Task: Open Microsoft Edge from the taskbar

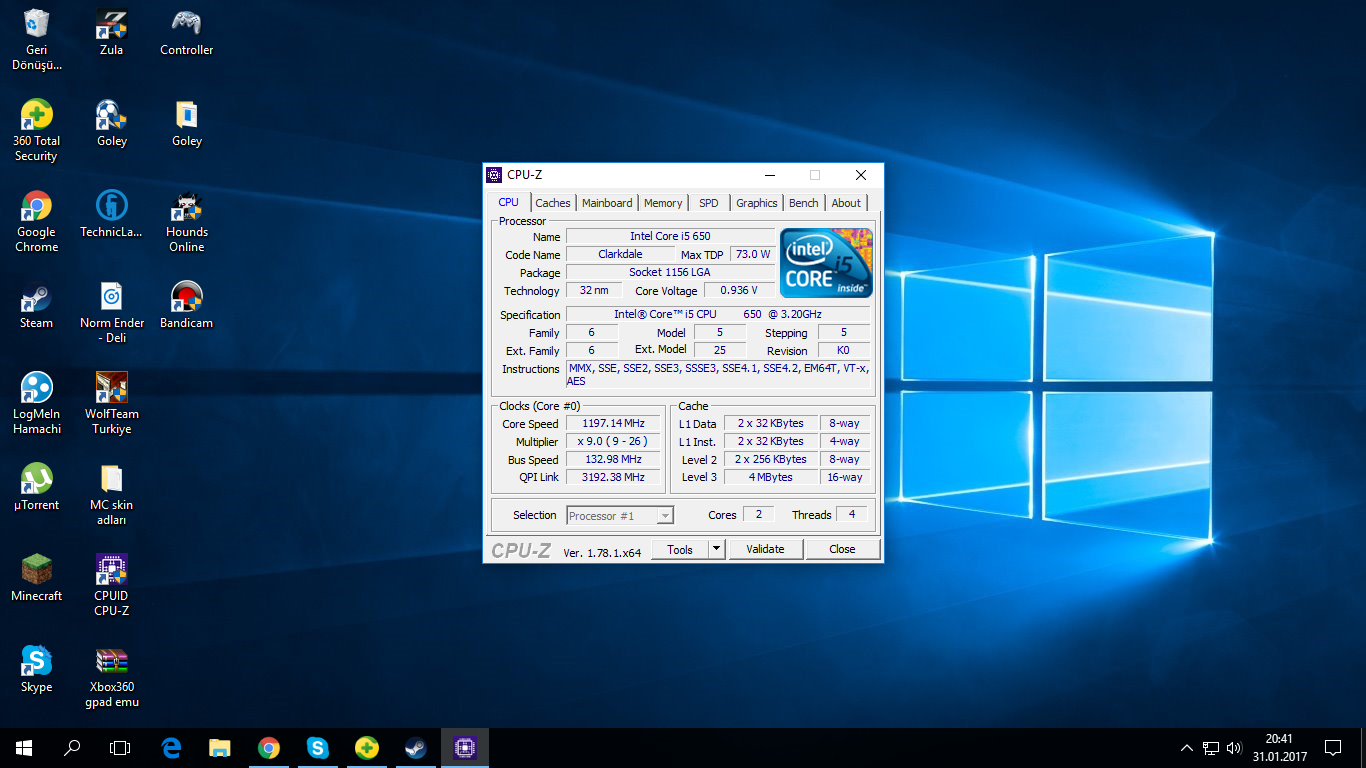Action: pos(171,747)
